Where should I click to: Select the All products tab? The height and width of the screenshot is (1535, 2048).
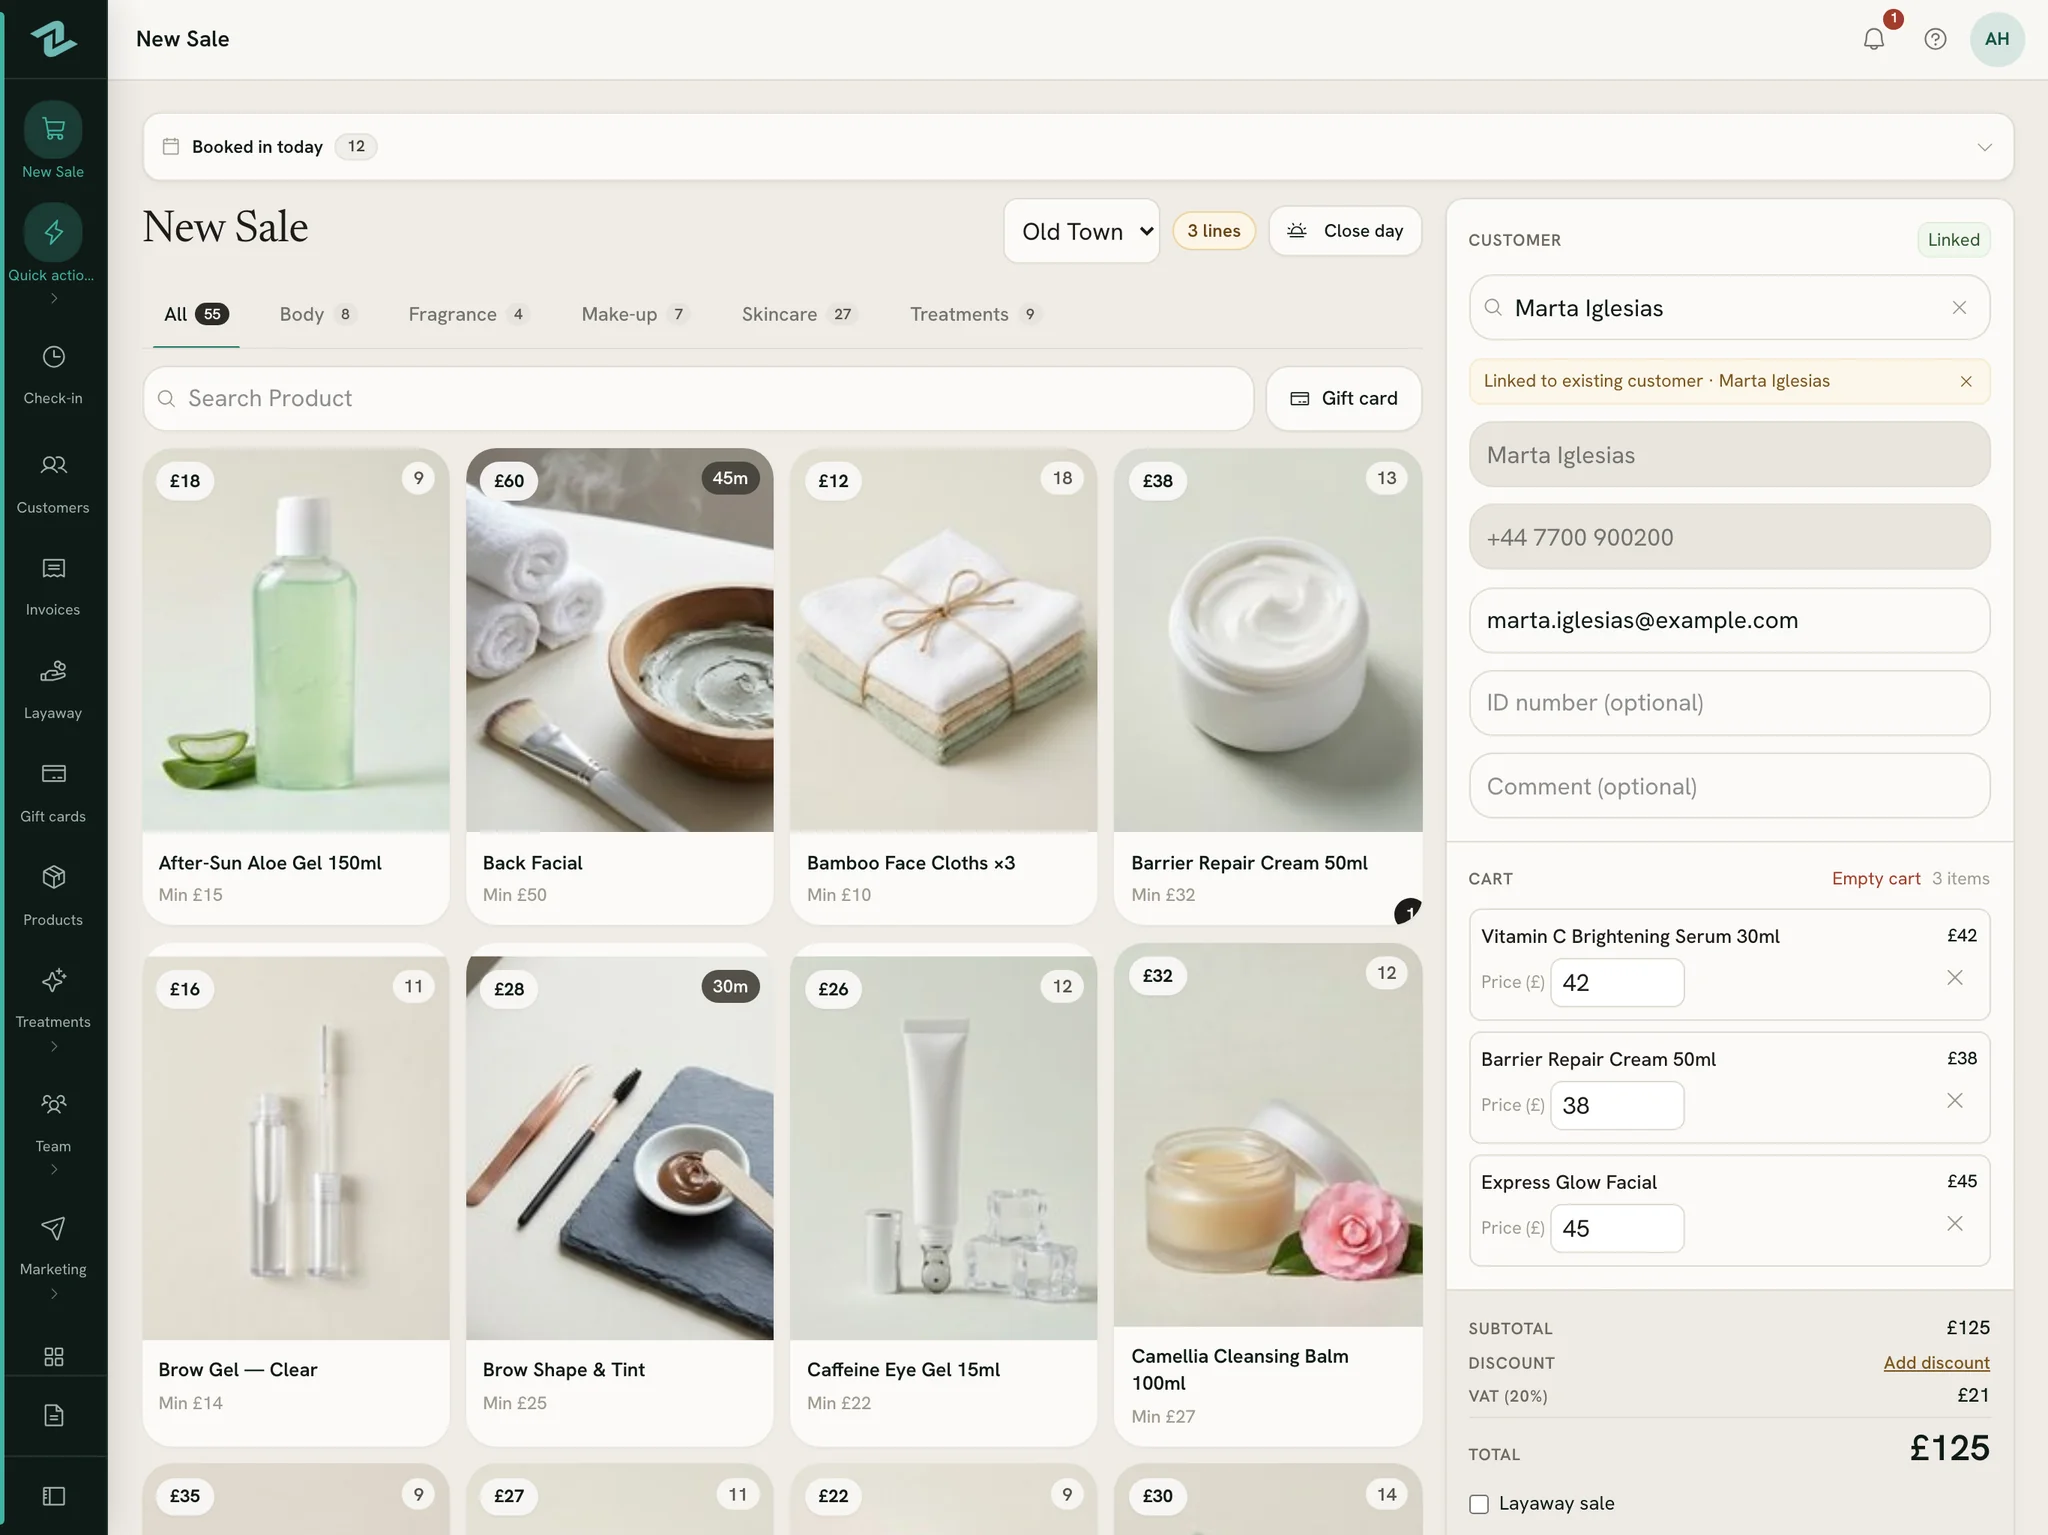196,314
